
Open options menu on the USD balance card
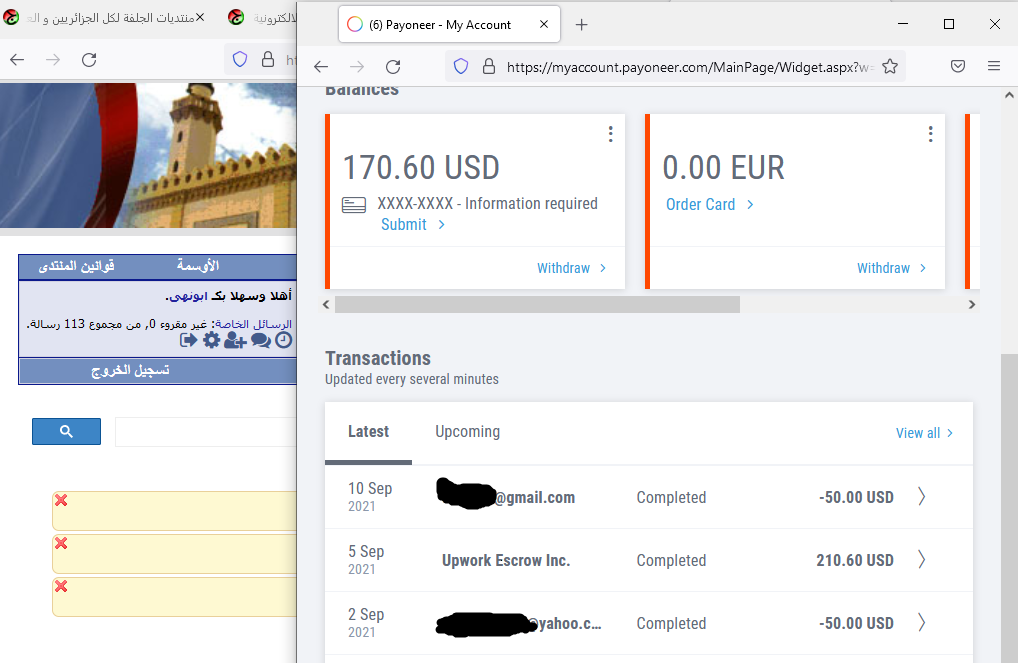coord(610,134)
